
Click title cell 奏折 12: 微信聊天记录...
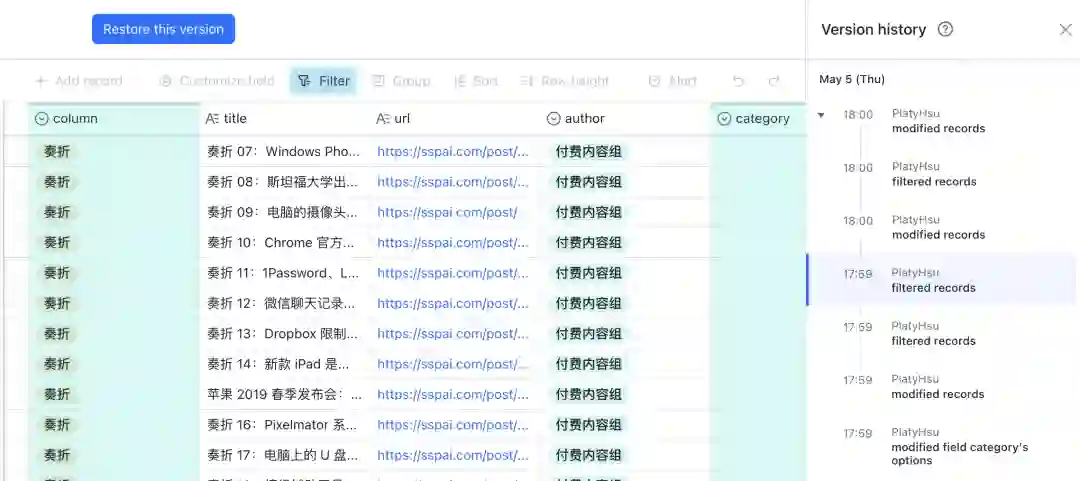coord(286,303)
